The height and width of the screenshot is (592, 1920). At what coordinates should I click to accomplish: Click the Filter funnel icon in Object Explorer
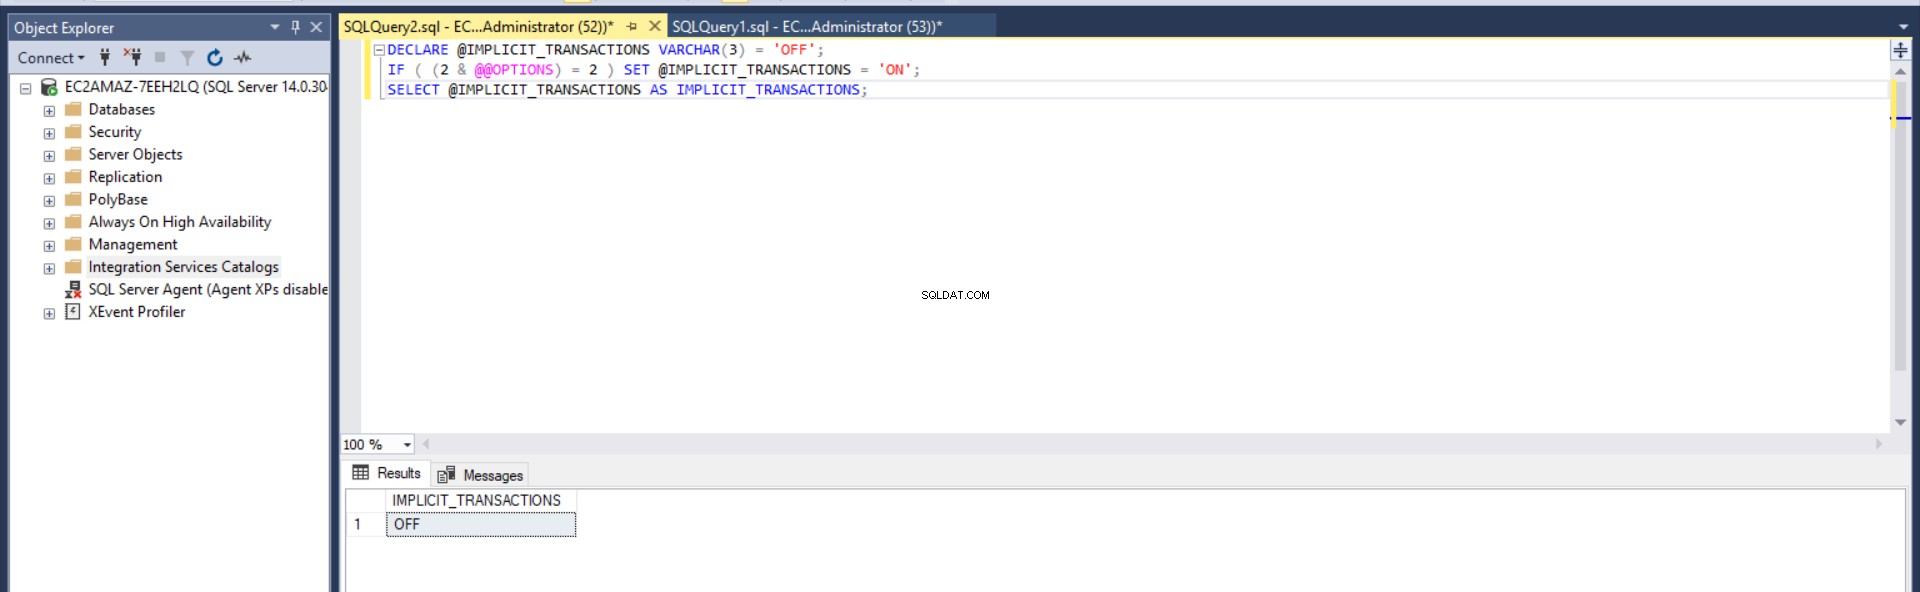coord(187,58)
